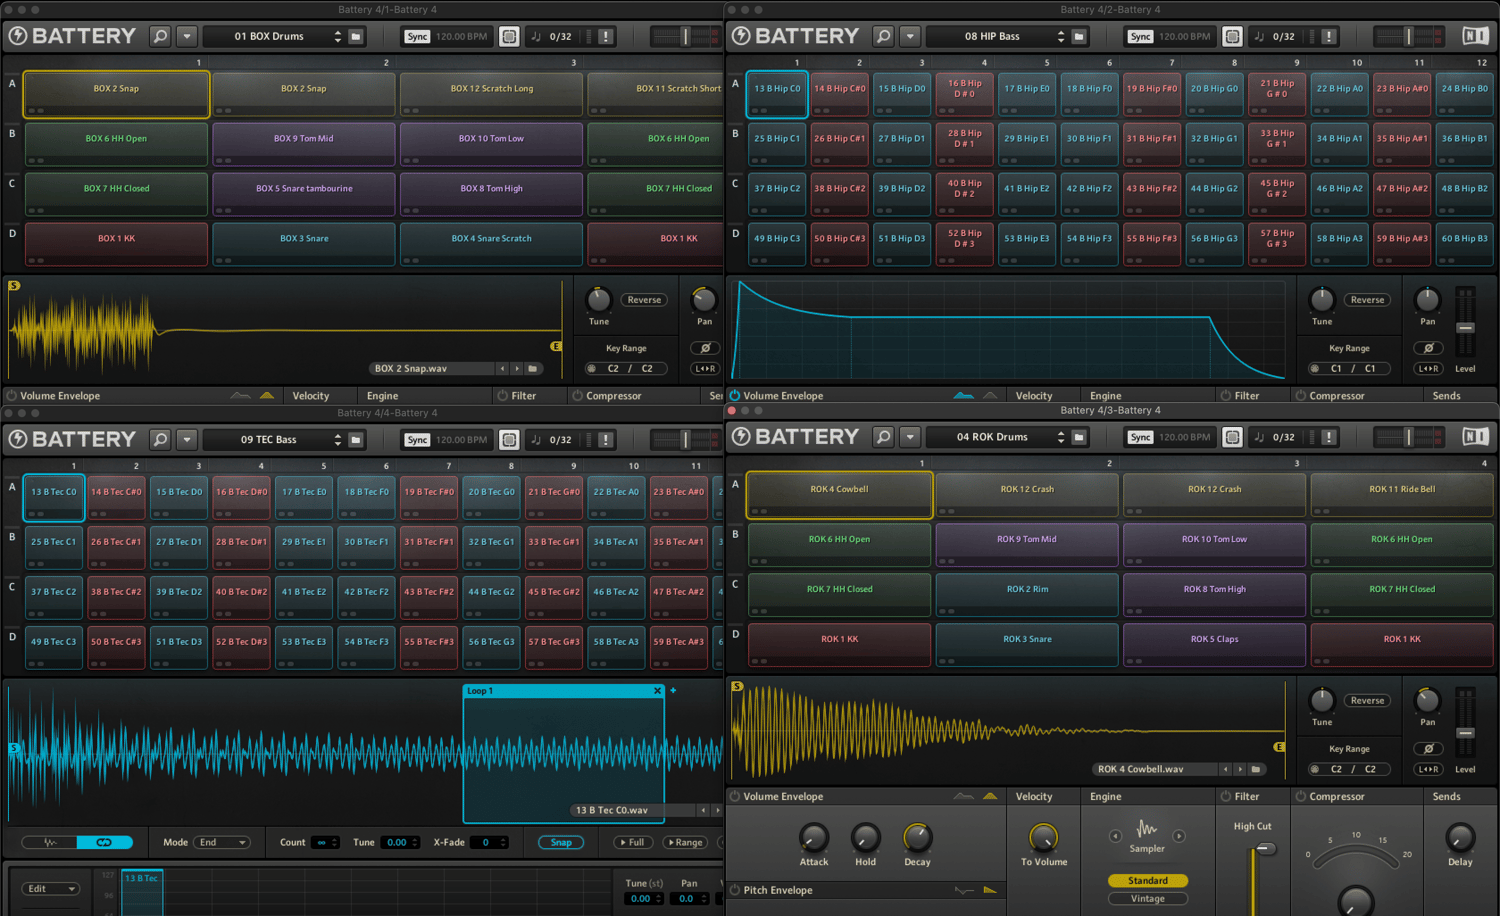1500x916 pixels.
Task: Toggle Snap in the 09 TEC Bass loop editor
Action: [x=561, y=842]
